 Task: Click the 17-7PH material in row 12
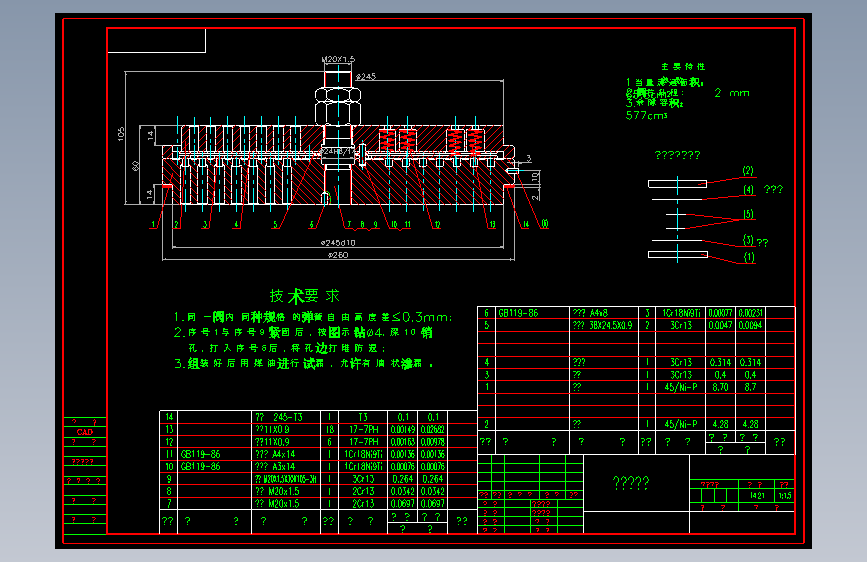[x=363, y=442]
